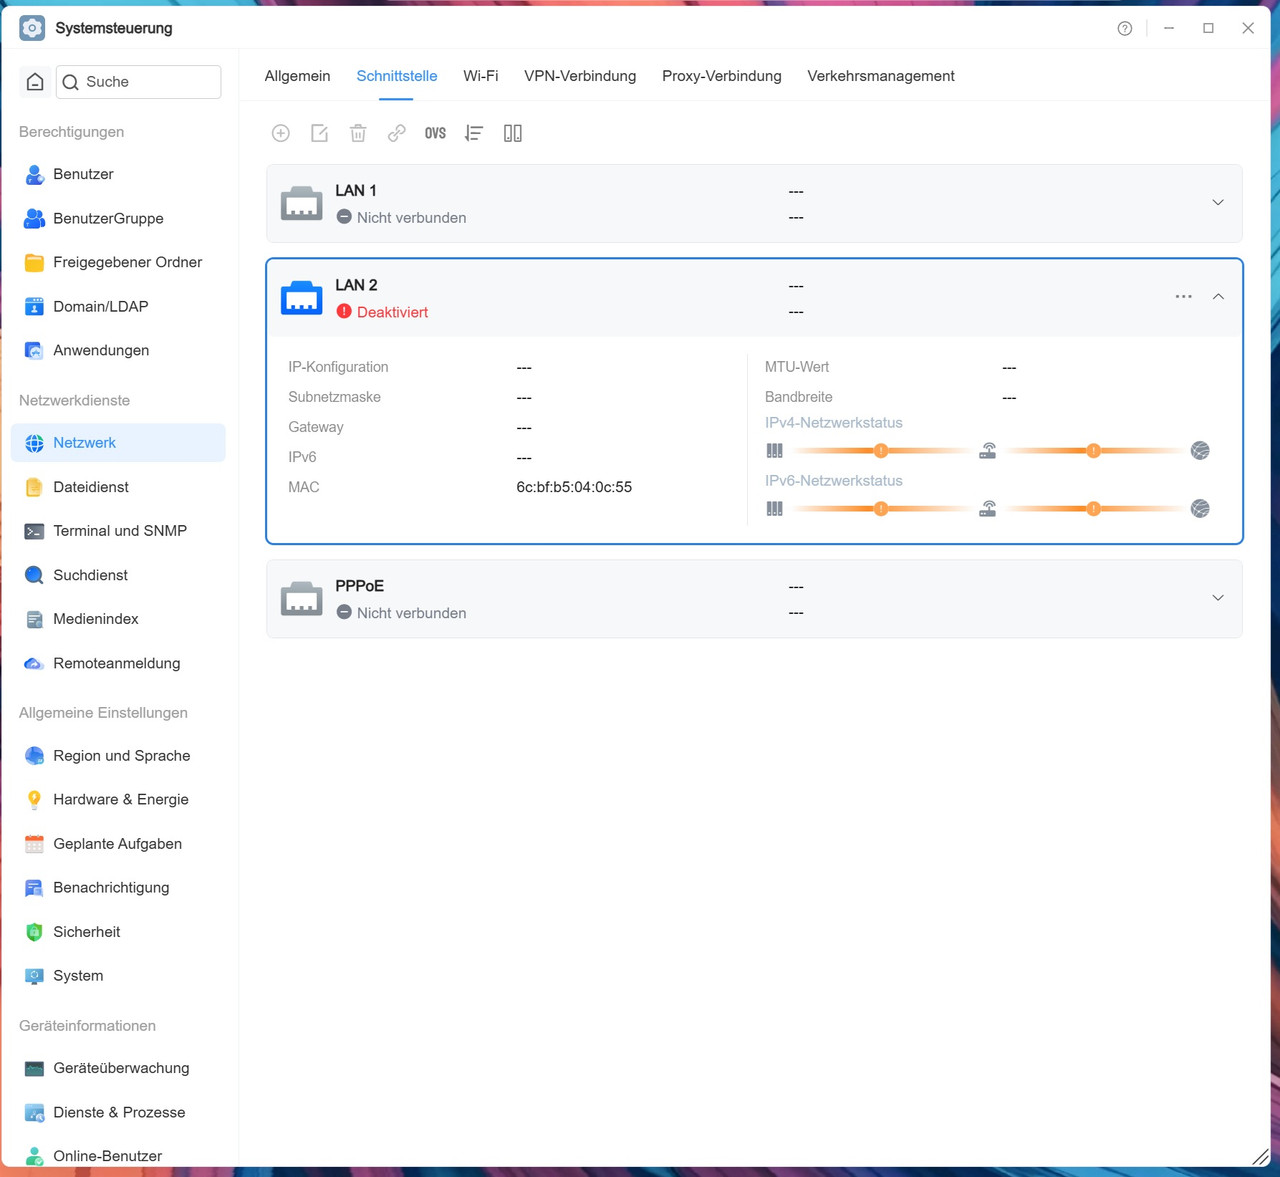Click the Schnittstelle tab

(x=397, y=76)
